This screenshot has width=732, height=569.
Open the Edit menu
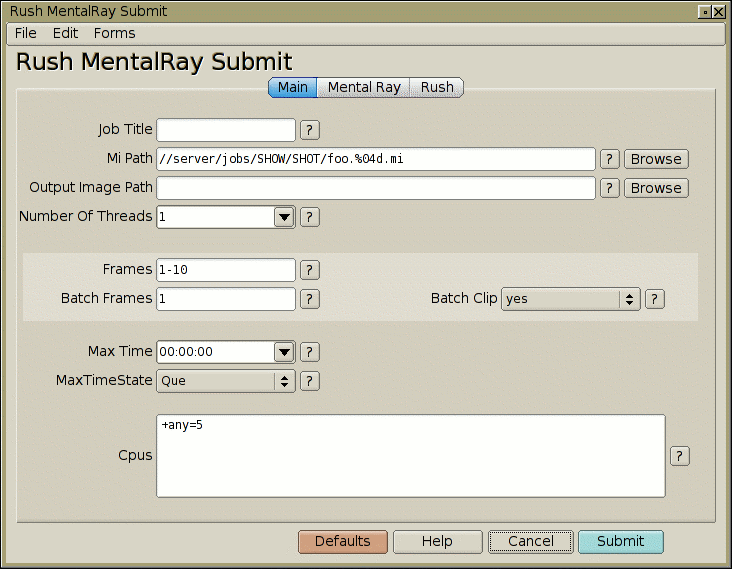(x=65, y=33)
